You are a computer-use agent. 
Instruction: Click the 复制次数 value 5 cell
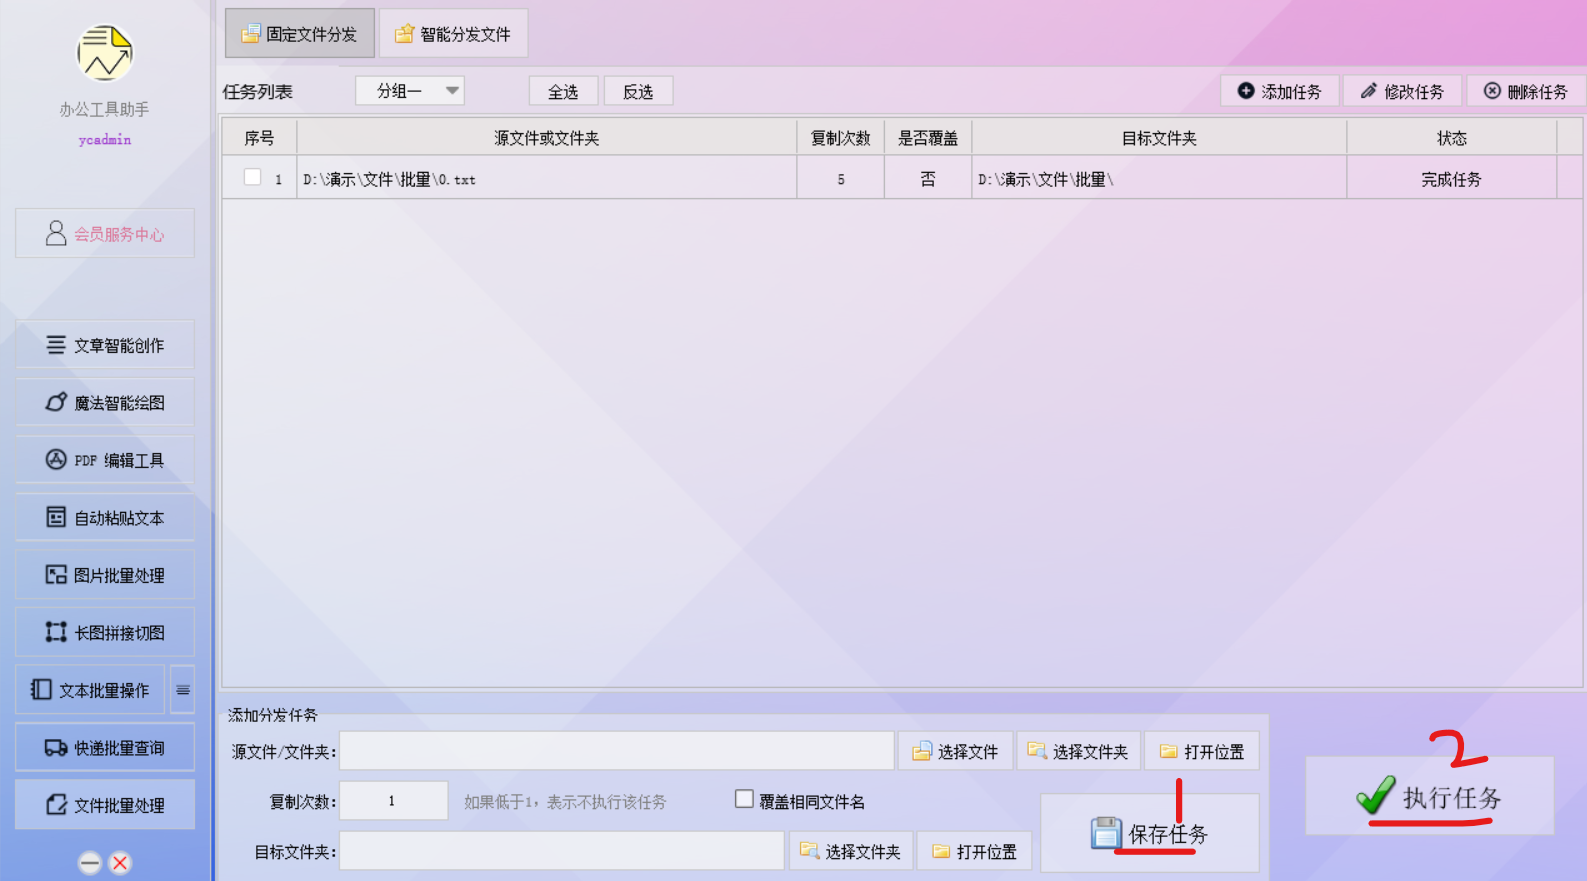(x=840, y=179)
